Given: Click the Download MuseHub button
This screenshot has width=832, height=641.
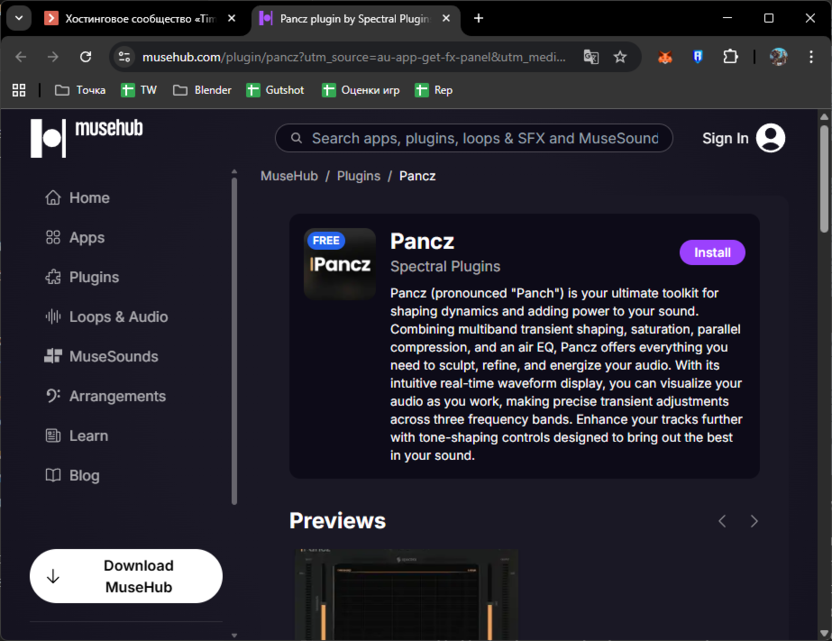Looking at the screenshot, I should [x=126, y=576].
